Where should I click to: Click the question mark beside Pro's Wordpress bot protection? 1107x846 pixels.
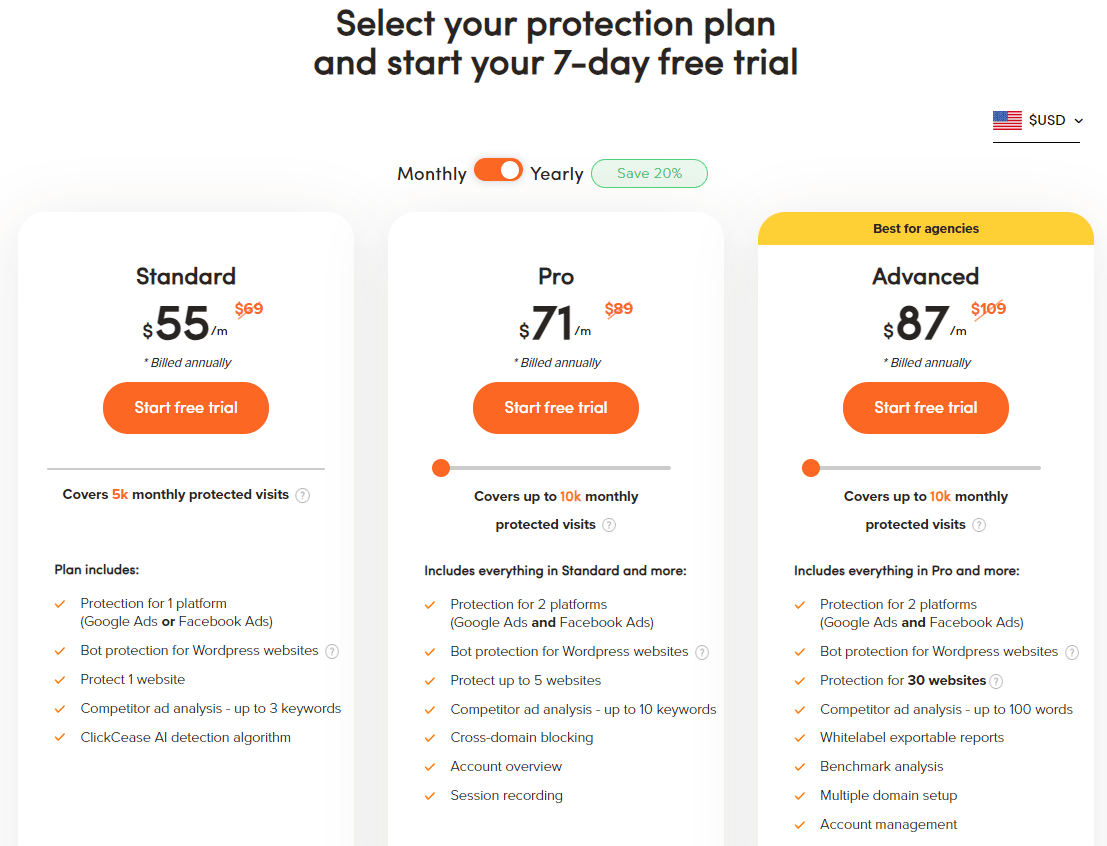[702, 651]
